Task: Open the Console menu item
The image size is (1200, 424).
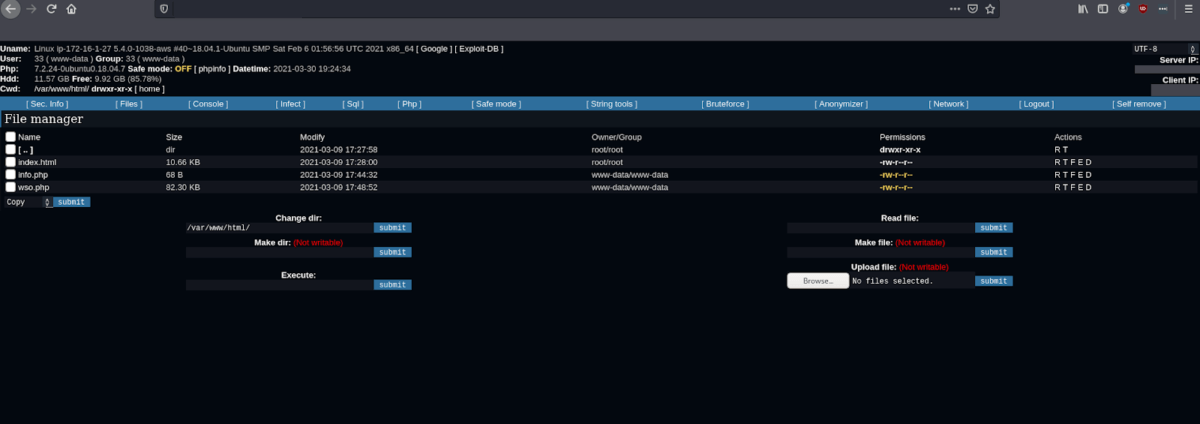Action: [x=209, y=104]
